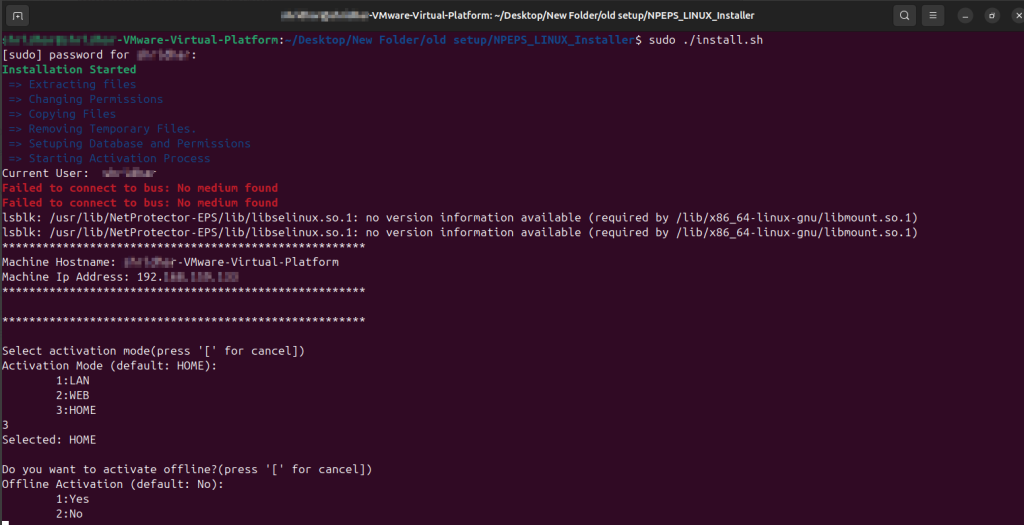Screen dimensions: 1024x525
Task: Click the first 'Failed to connect to bus' error
Action: [140, 188]
